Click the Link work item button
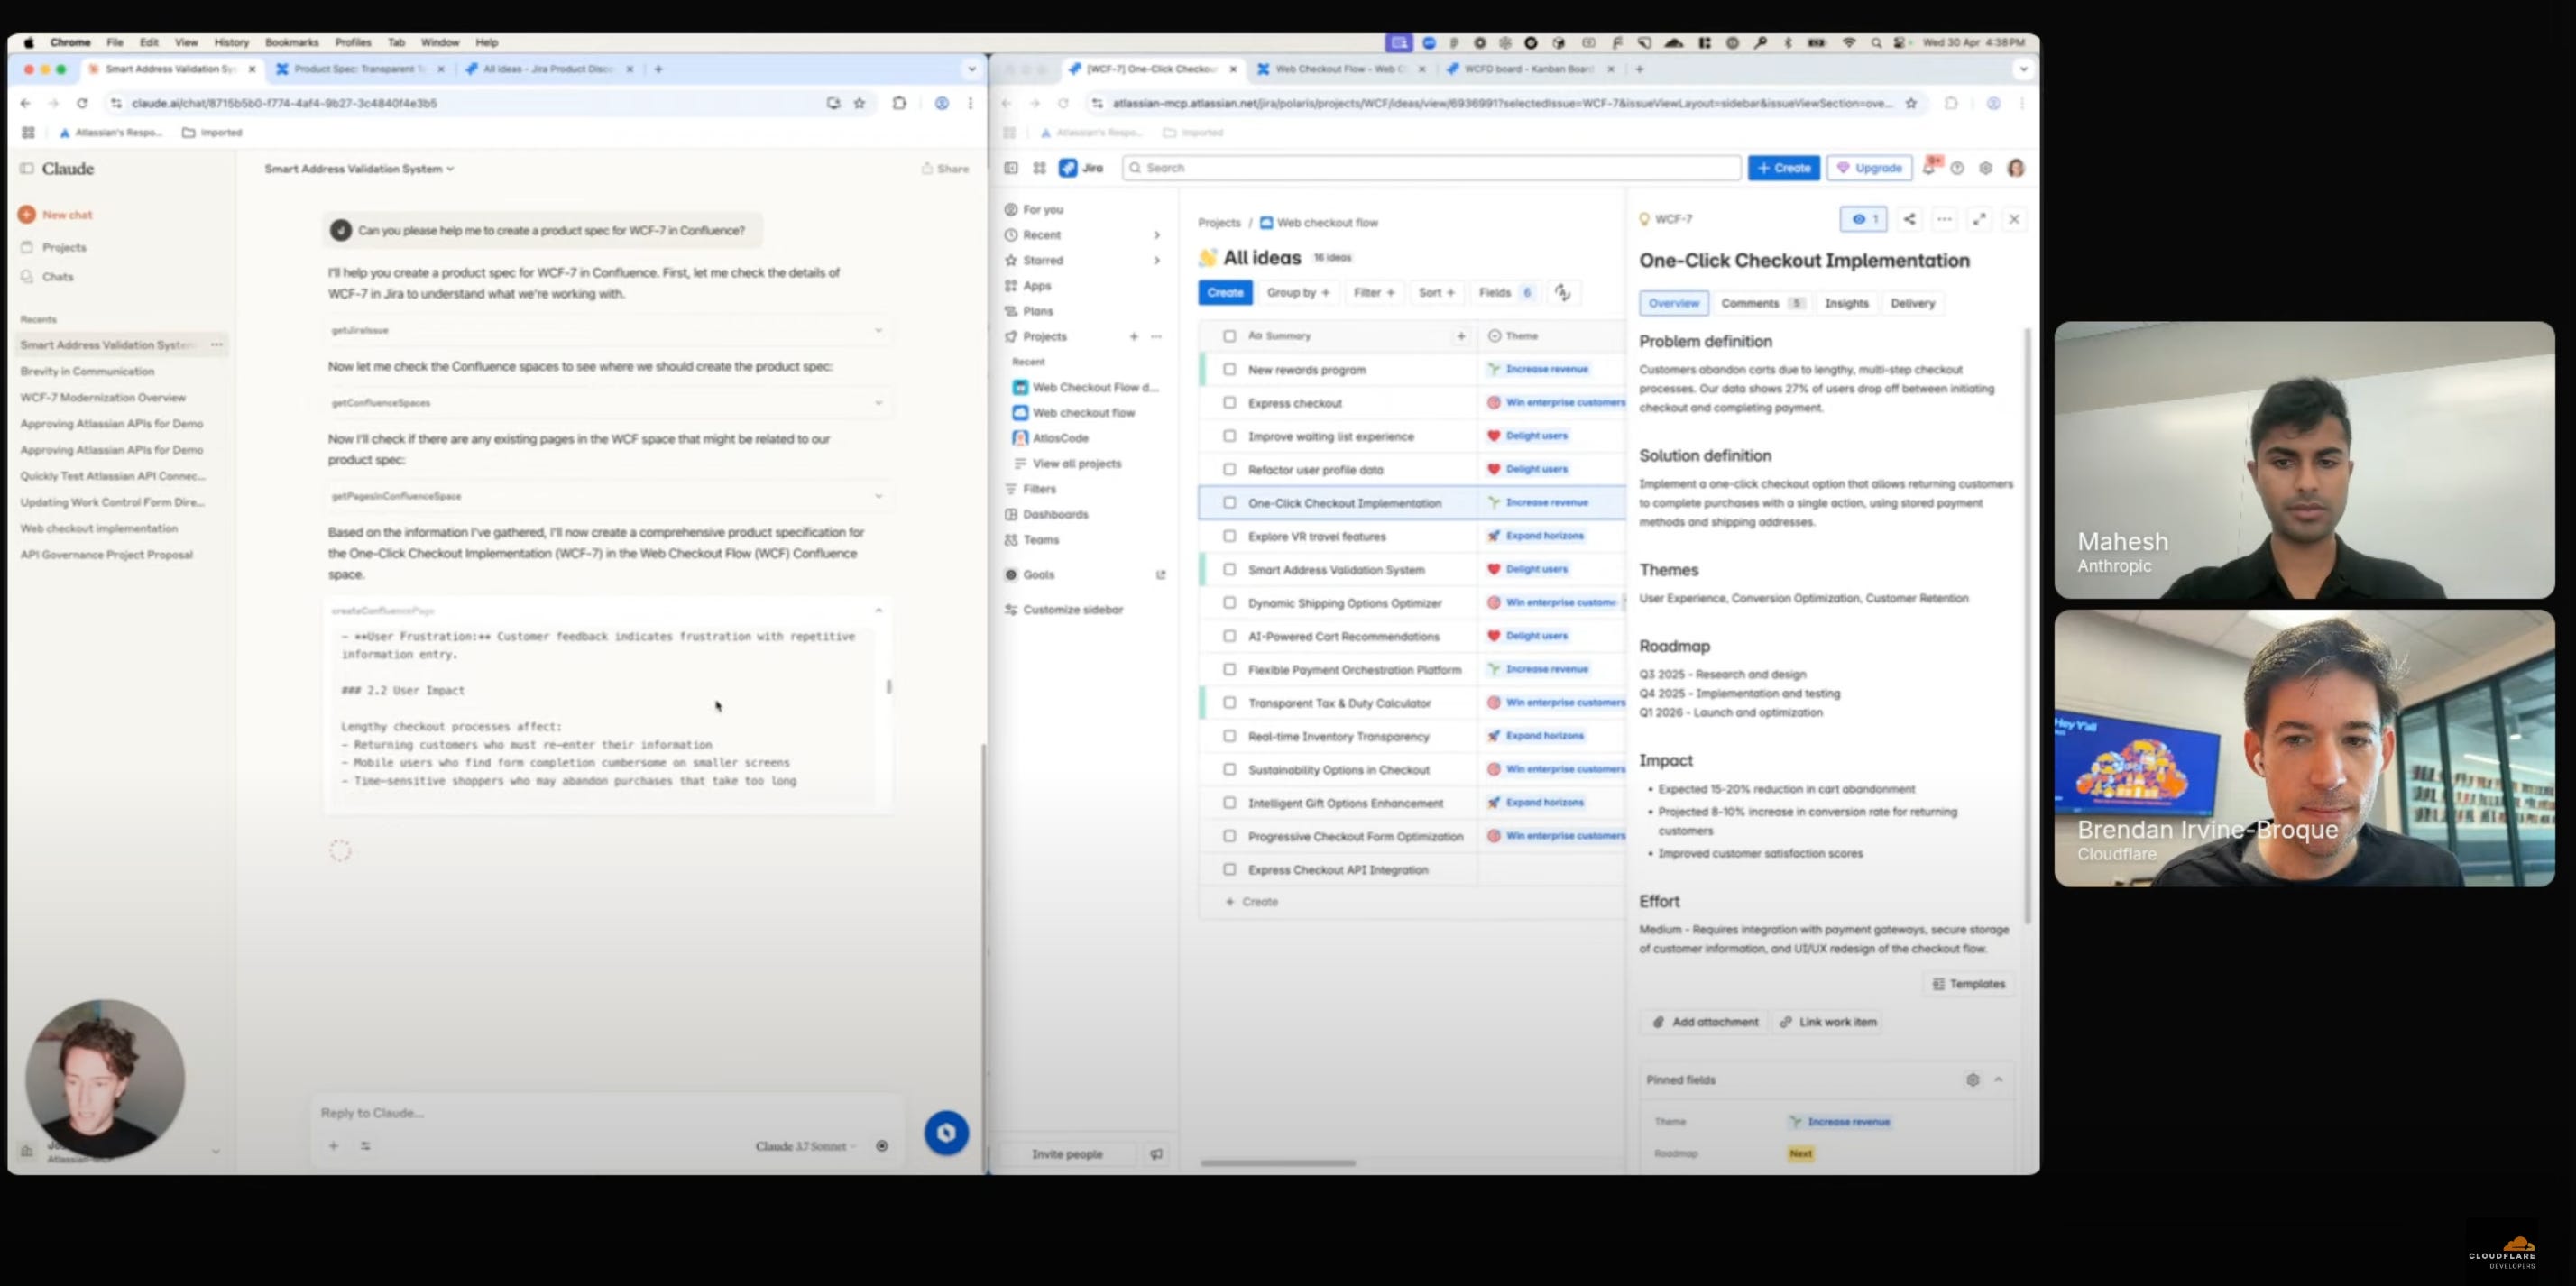Screen dimensions: 2576x1286 tap(1828, 1022)
